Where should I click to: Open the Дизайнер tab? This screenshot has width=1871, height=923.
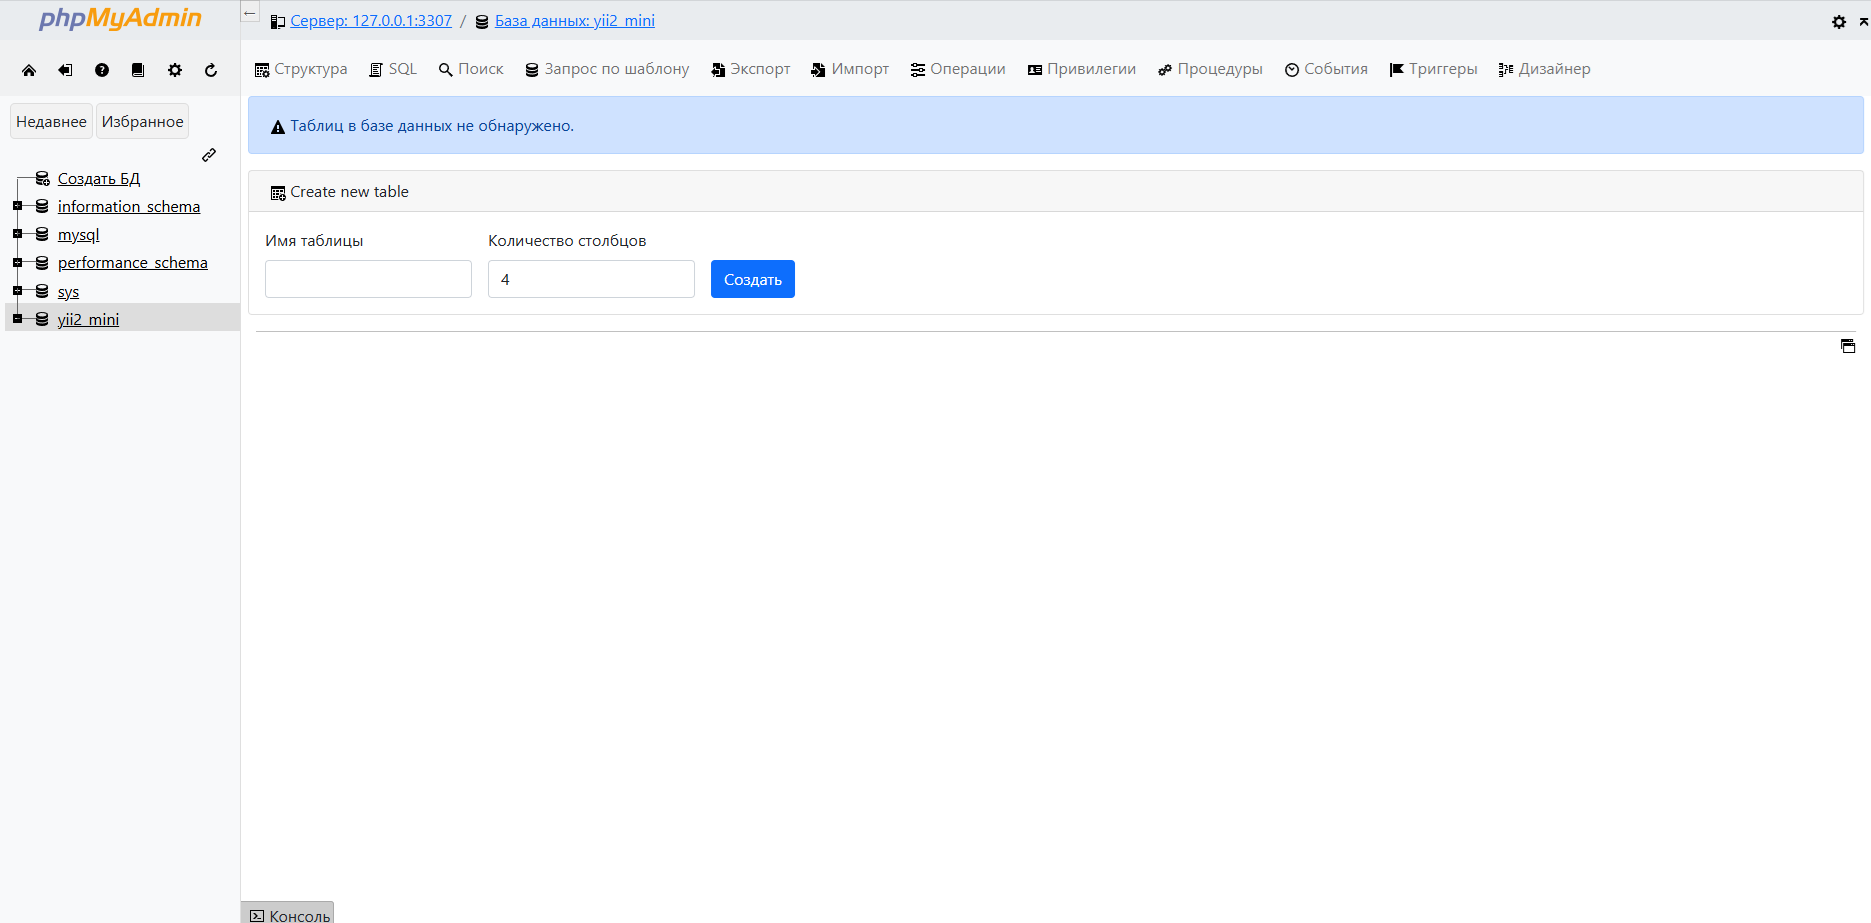pos(1544,69)
